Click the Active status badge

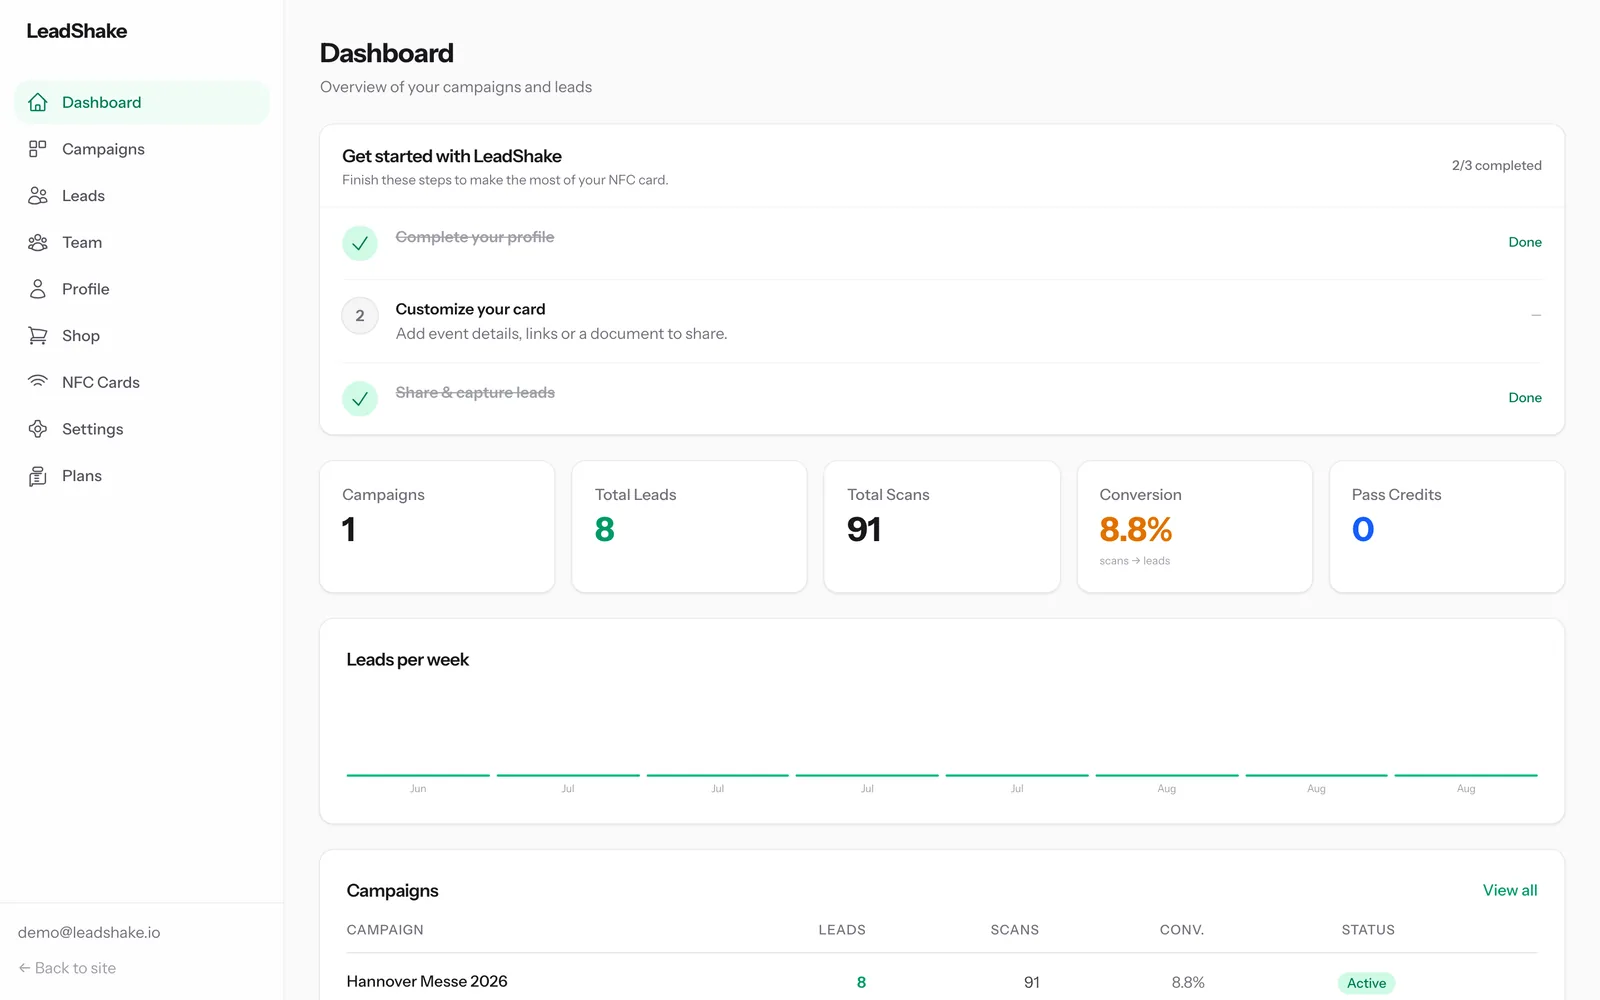tap(1366, 983)
